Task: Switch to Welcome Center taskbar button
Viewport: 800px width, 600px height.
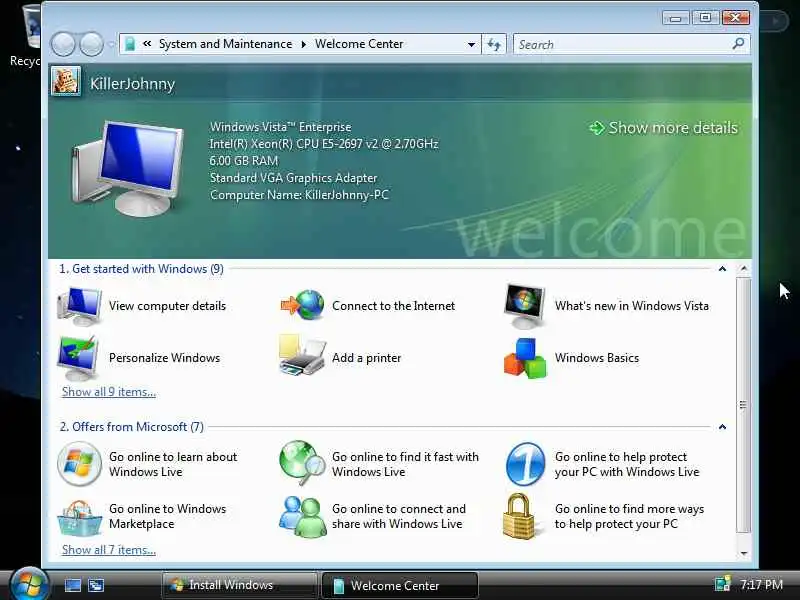Action: [x=399, y=585]
